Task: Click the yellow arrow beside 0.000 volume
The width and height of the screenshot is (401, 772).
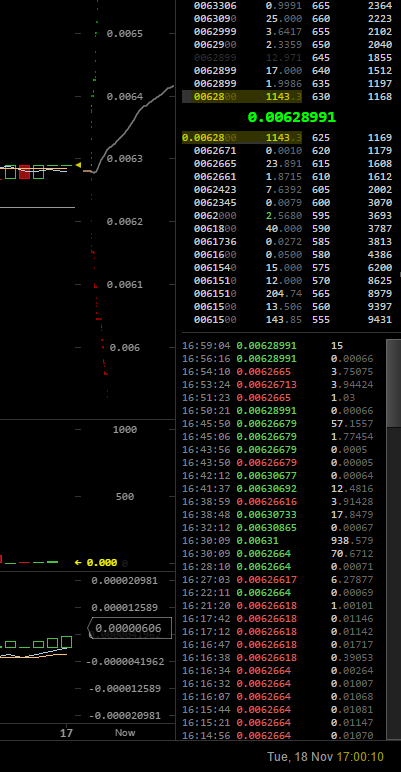Action: [78, 562]
